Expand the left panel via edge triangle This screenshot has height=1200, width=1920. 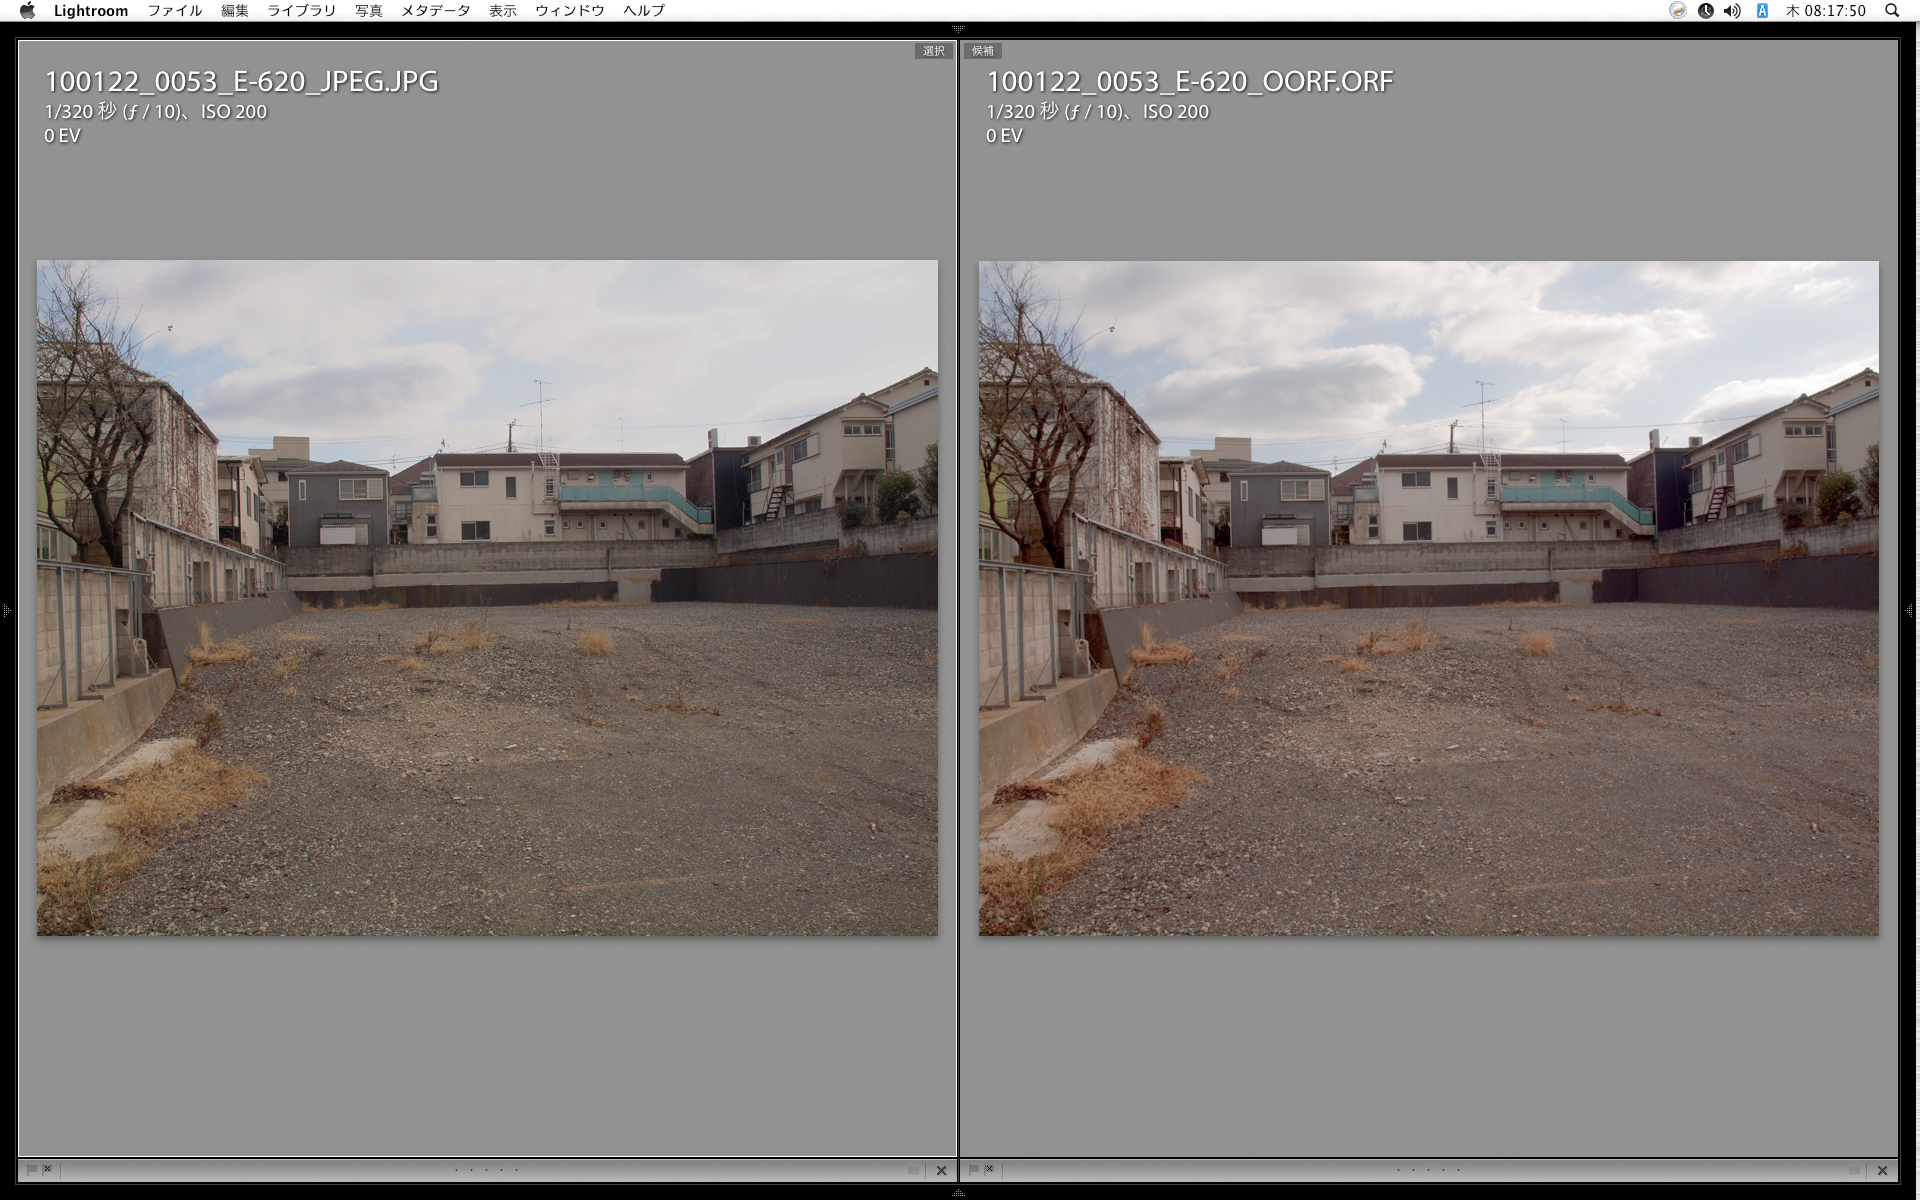pos(6,610)
